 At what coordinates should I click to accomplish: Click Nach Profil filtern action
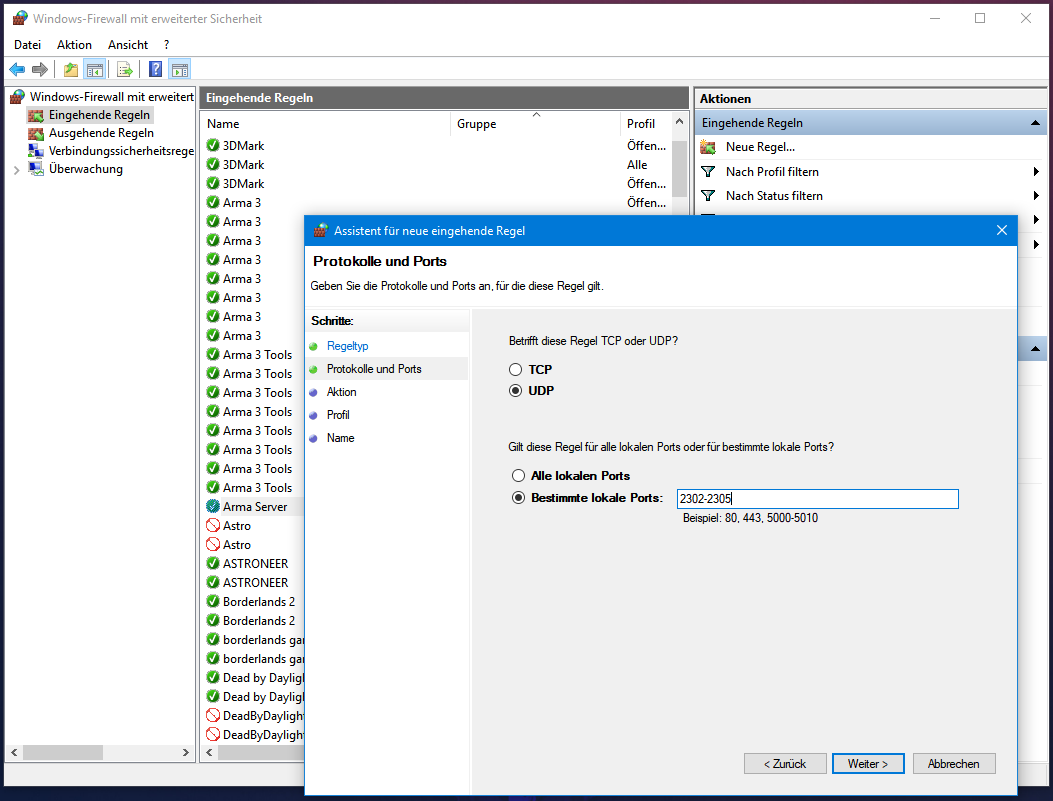coord(772,172)
